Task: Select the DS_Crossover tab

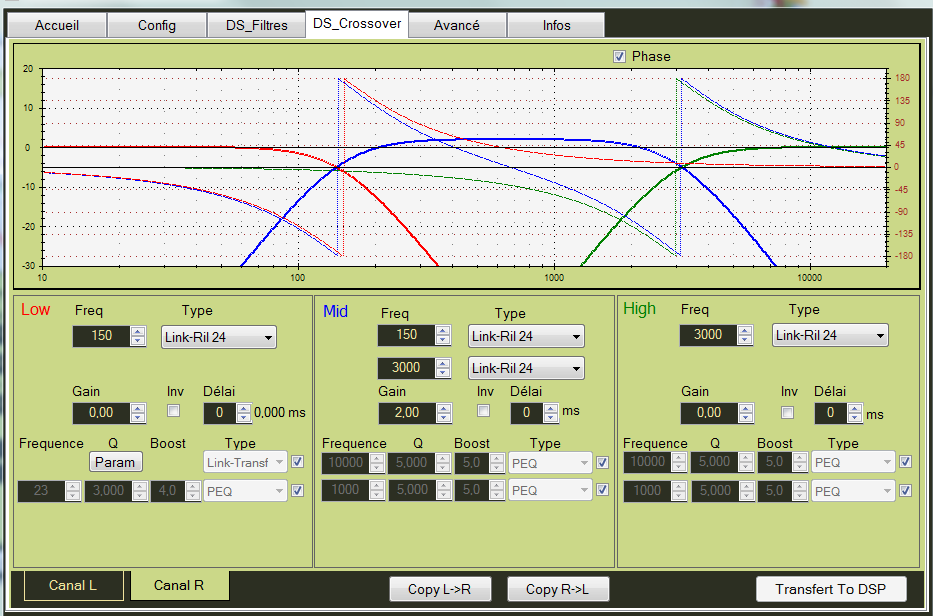Action: click(x=357, y=24)
